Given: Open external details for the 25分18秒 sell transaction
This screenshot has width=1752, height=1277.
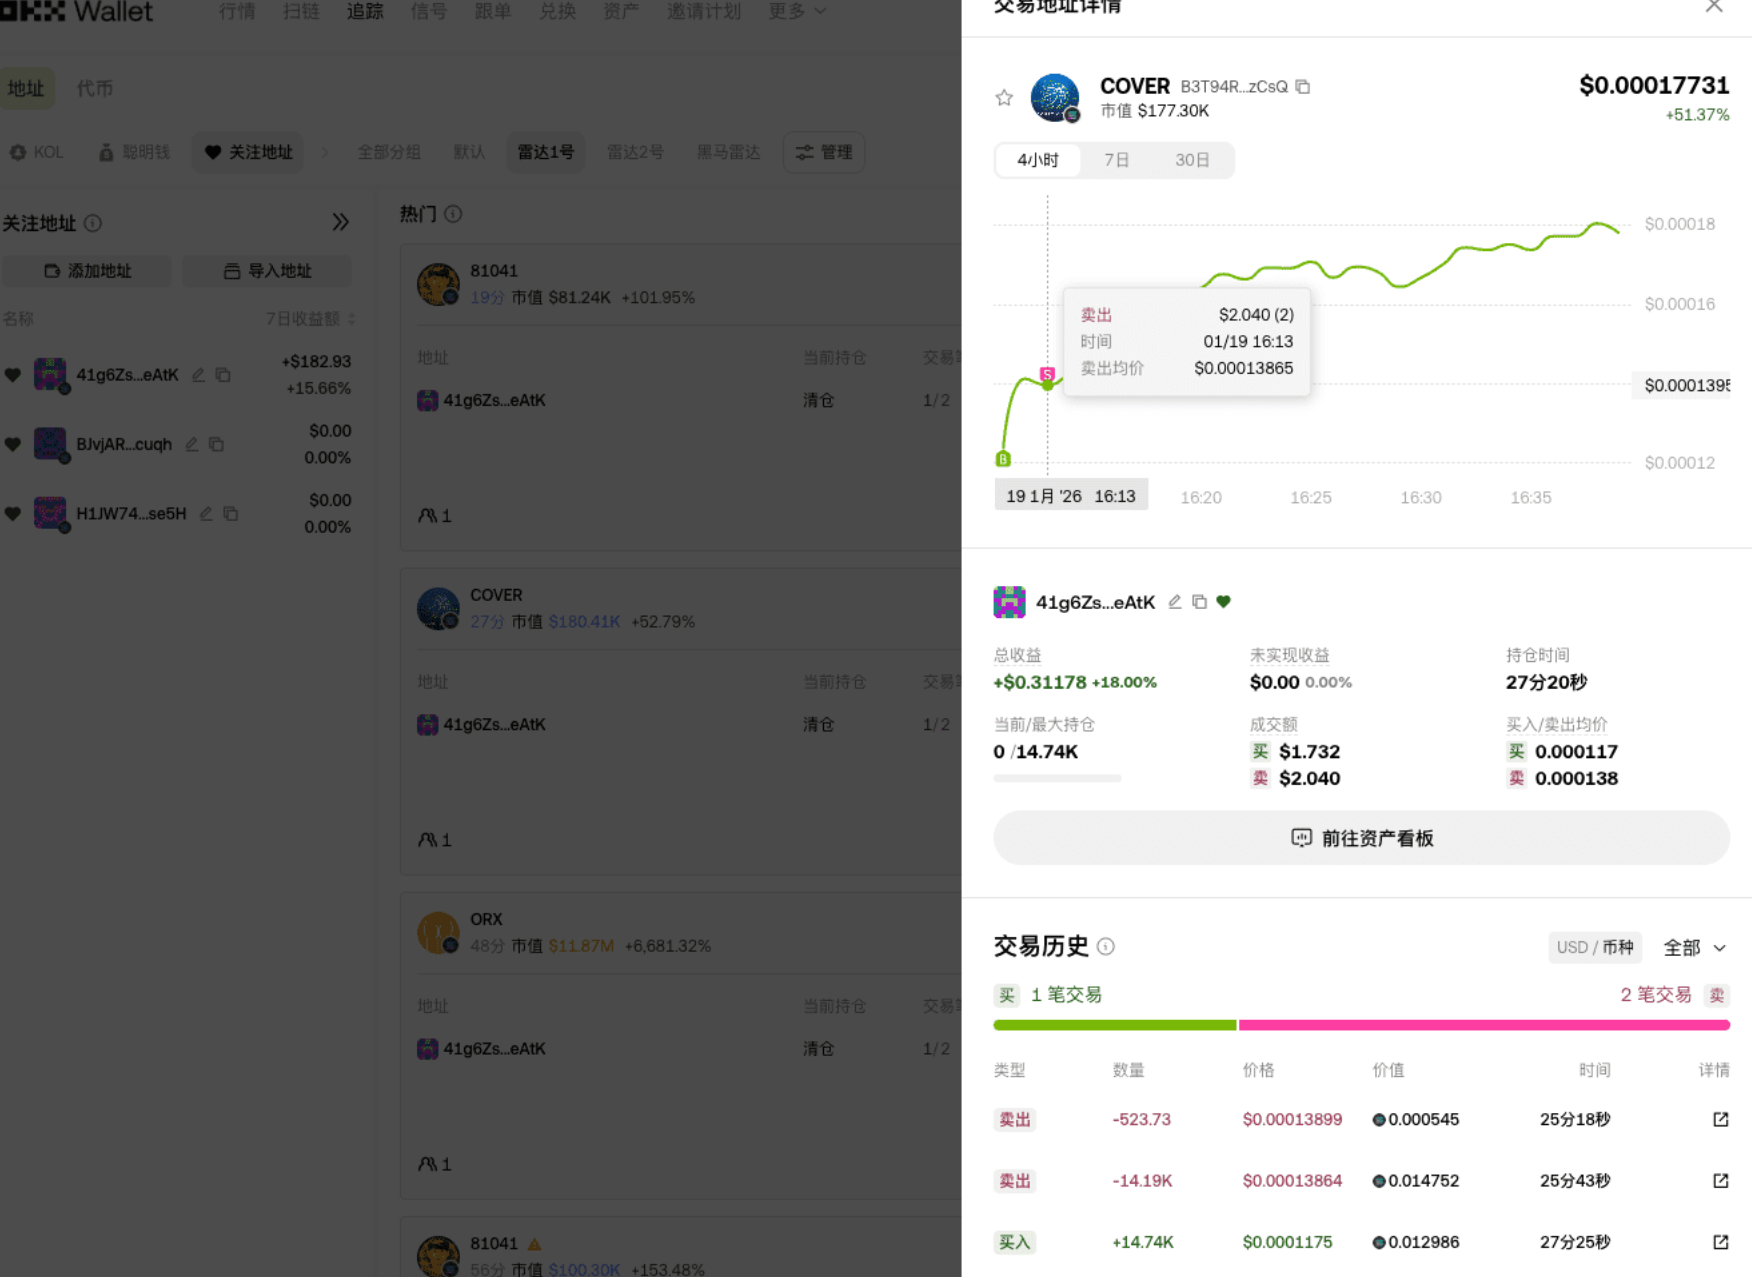Looking at the screenshot, I should click(1720, 1119).
